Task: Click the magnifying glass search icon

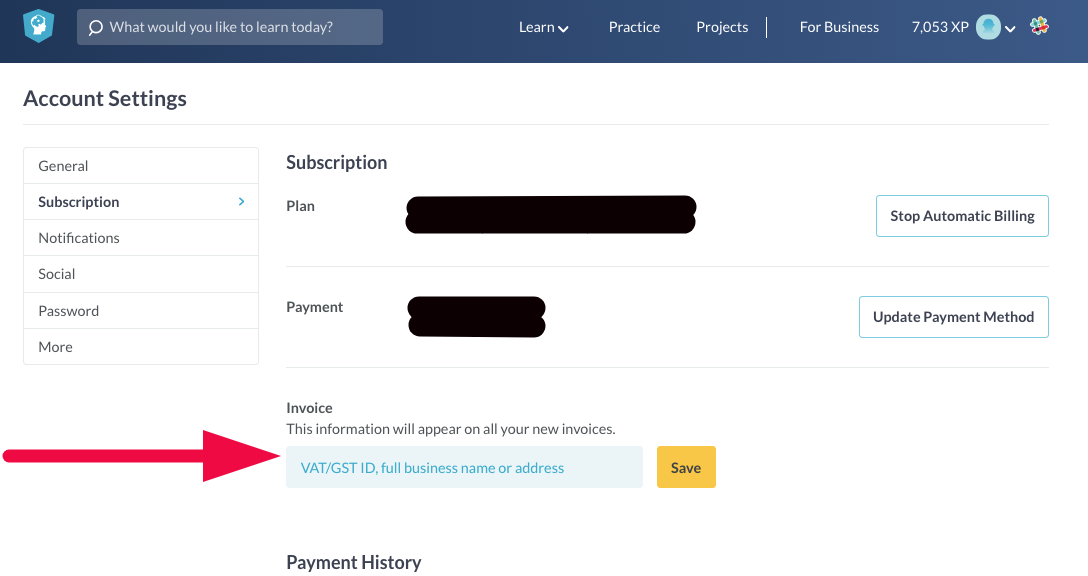Action: (x=96, y=28)
